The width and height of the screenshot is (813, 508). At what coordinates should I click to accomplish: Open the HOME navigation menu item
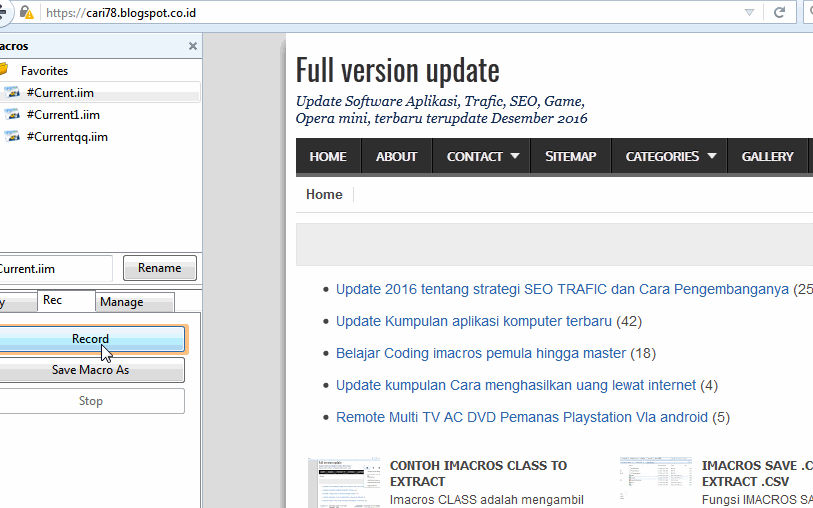[x=328, y=156]
